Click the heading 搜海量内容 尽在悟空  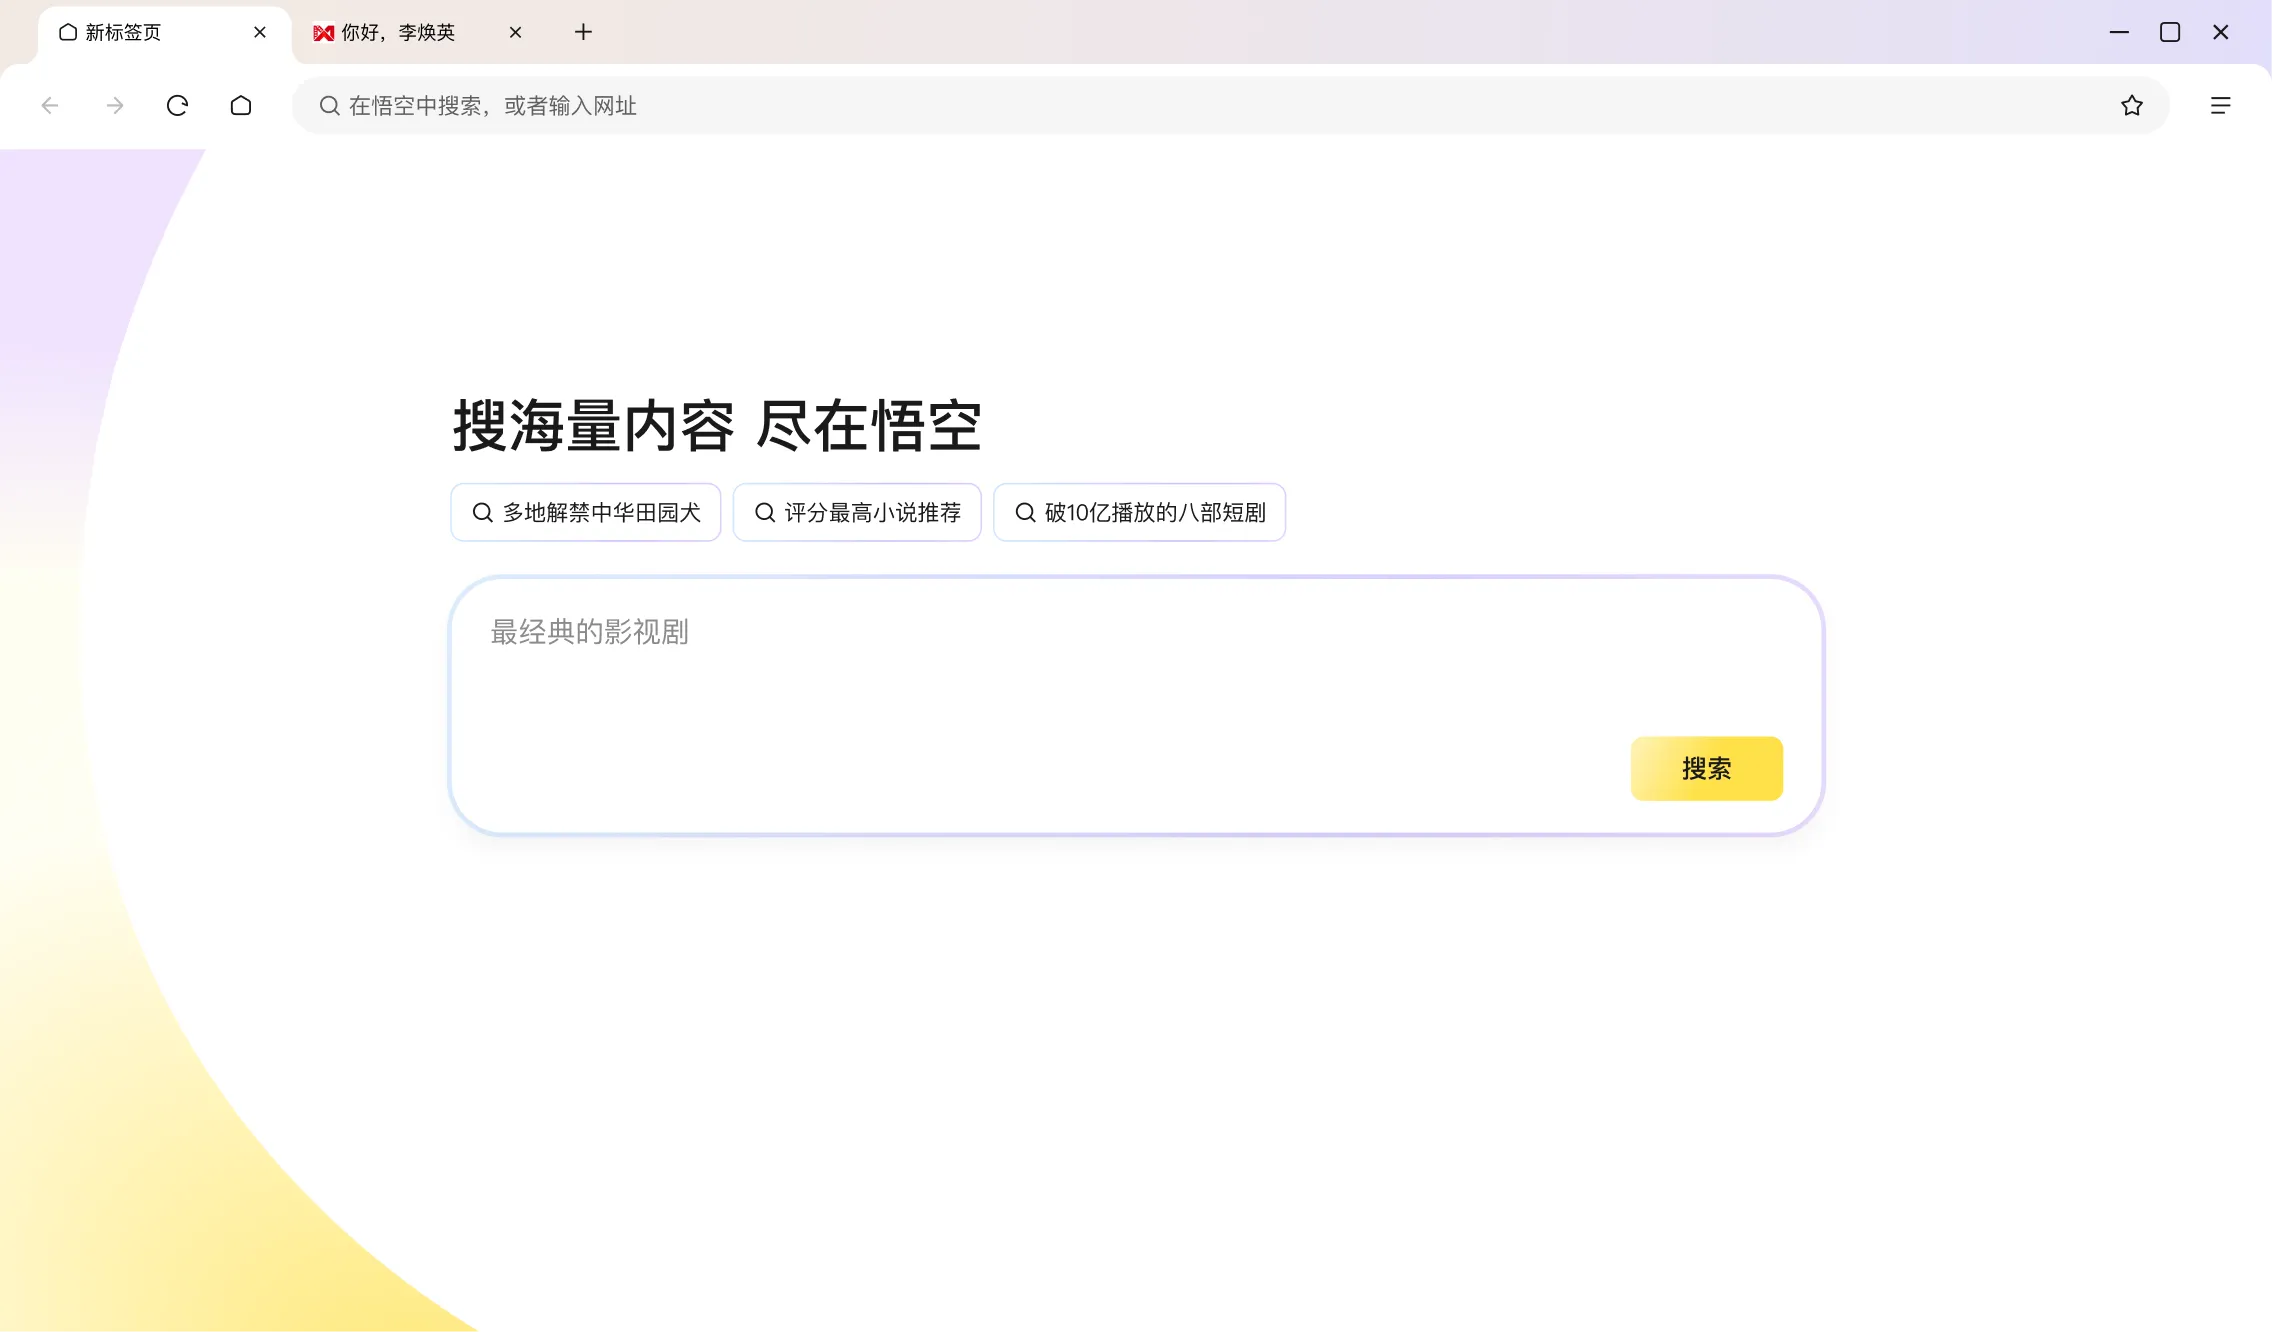pyautogui.click(x=717, y=425)
